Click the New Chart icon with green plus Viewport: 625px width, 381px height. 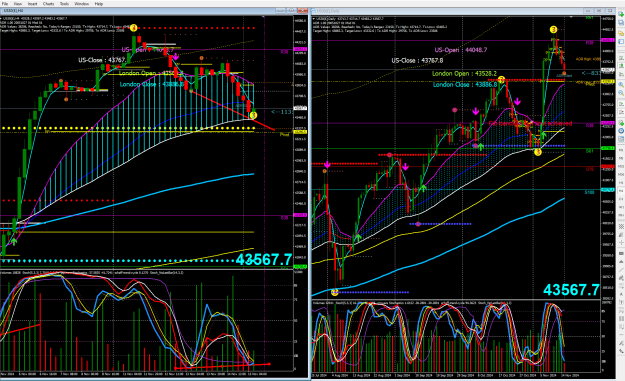coord(621,14)
